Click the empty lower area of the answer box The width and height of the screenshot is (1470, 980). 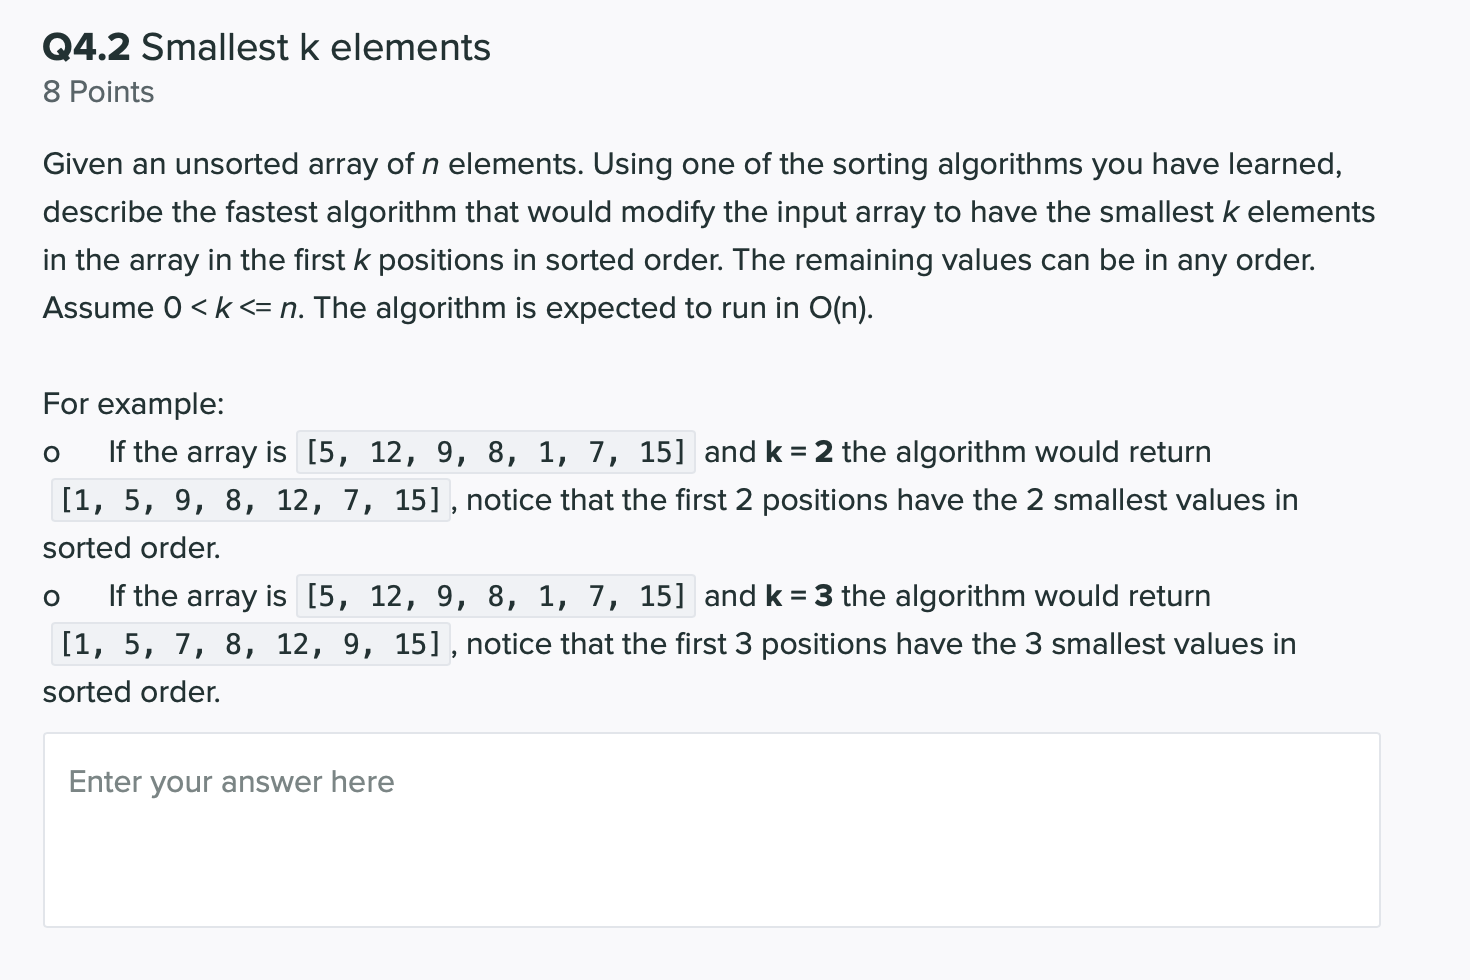(x=711, y=871)
